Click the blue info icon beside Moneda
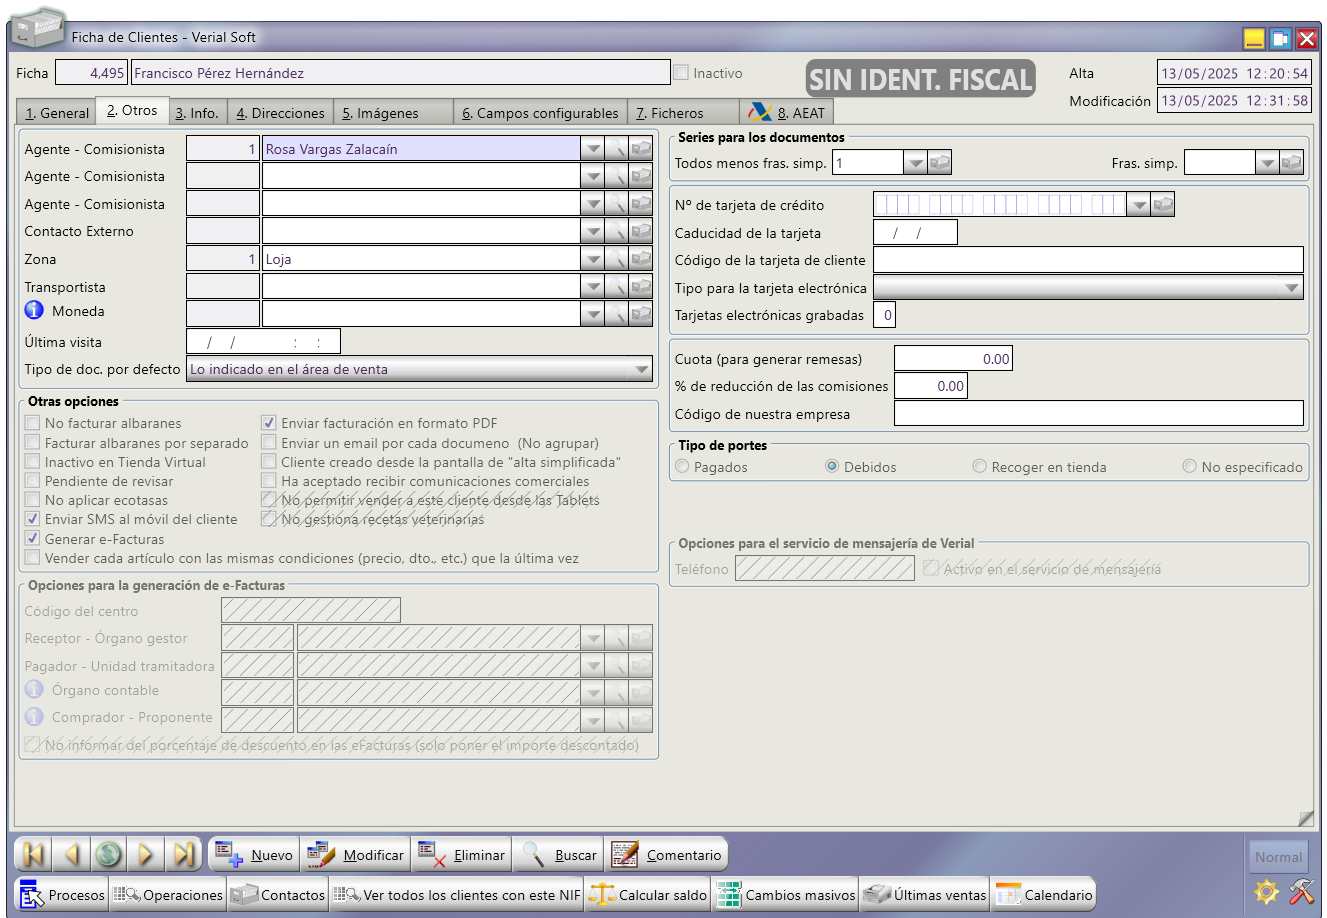The width and height of the screenshot is (1327, 918). pos(34,311)
